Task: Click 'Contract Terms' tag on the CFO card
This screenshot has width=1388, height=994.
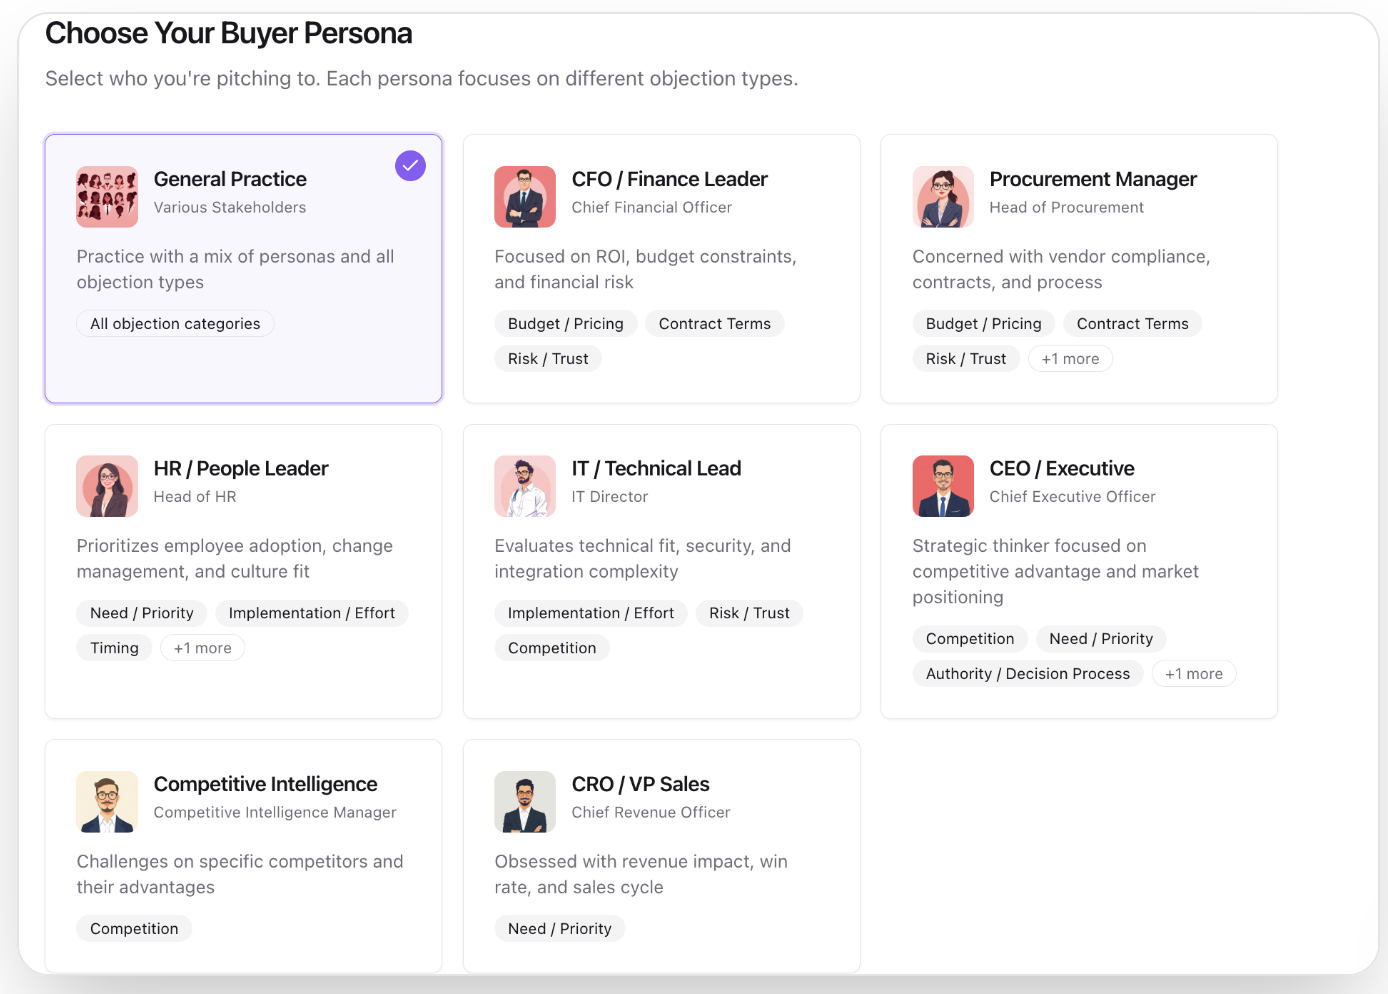Action: (x=714, y=324)
